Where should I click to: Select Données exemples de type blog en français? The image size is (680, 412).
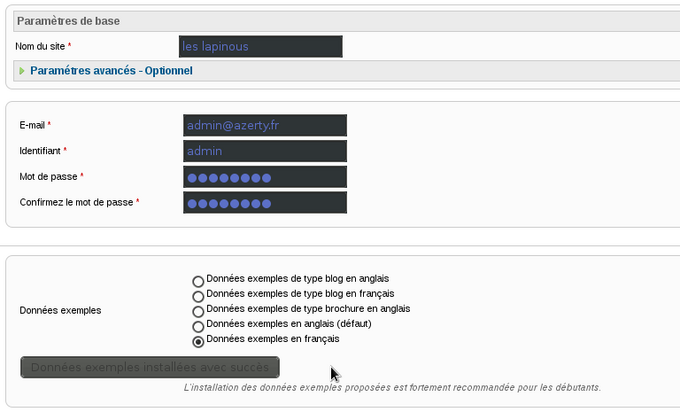[198, 297]
